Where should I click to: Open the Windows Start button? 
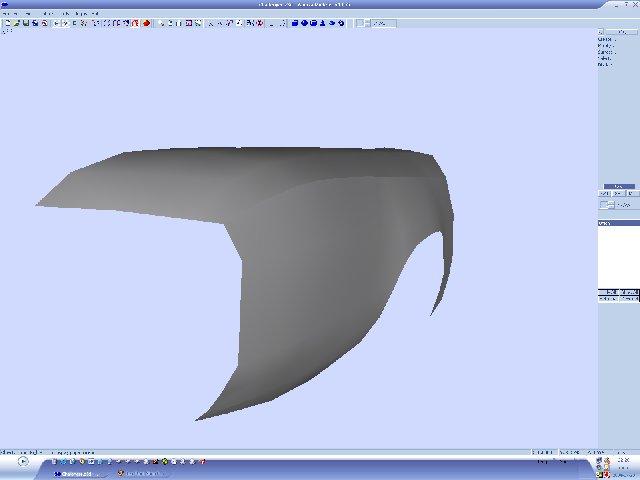tap(22, 462)
